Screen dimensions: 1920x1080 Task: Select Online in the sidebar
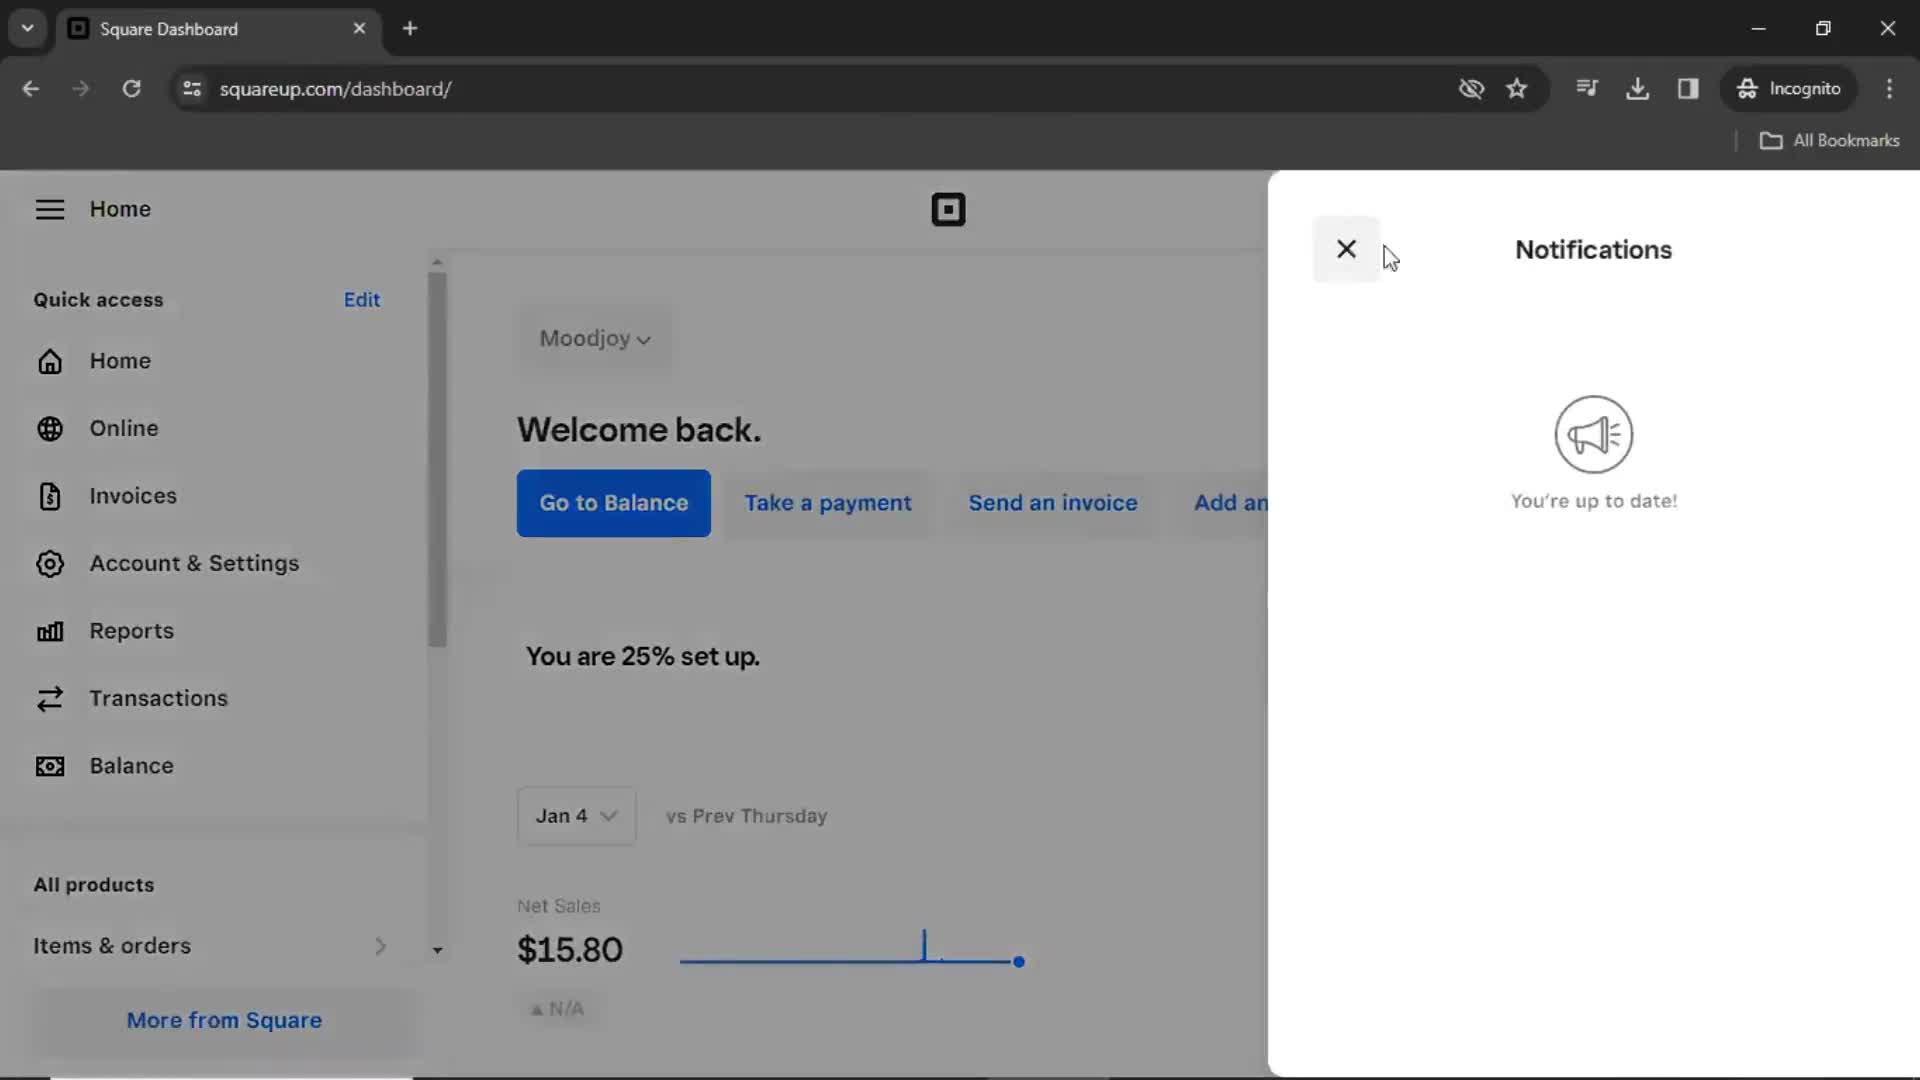point(124,428)
